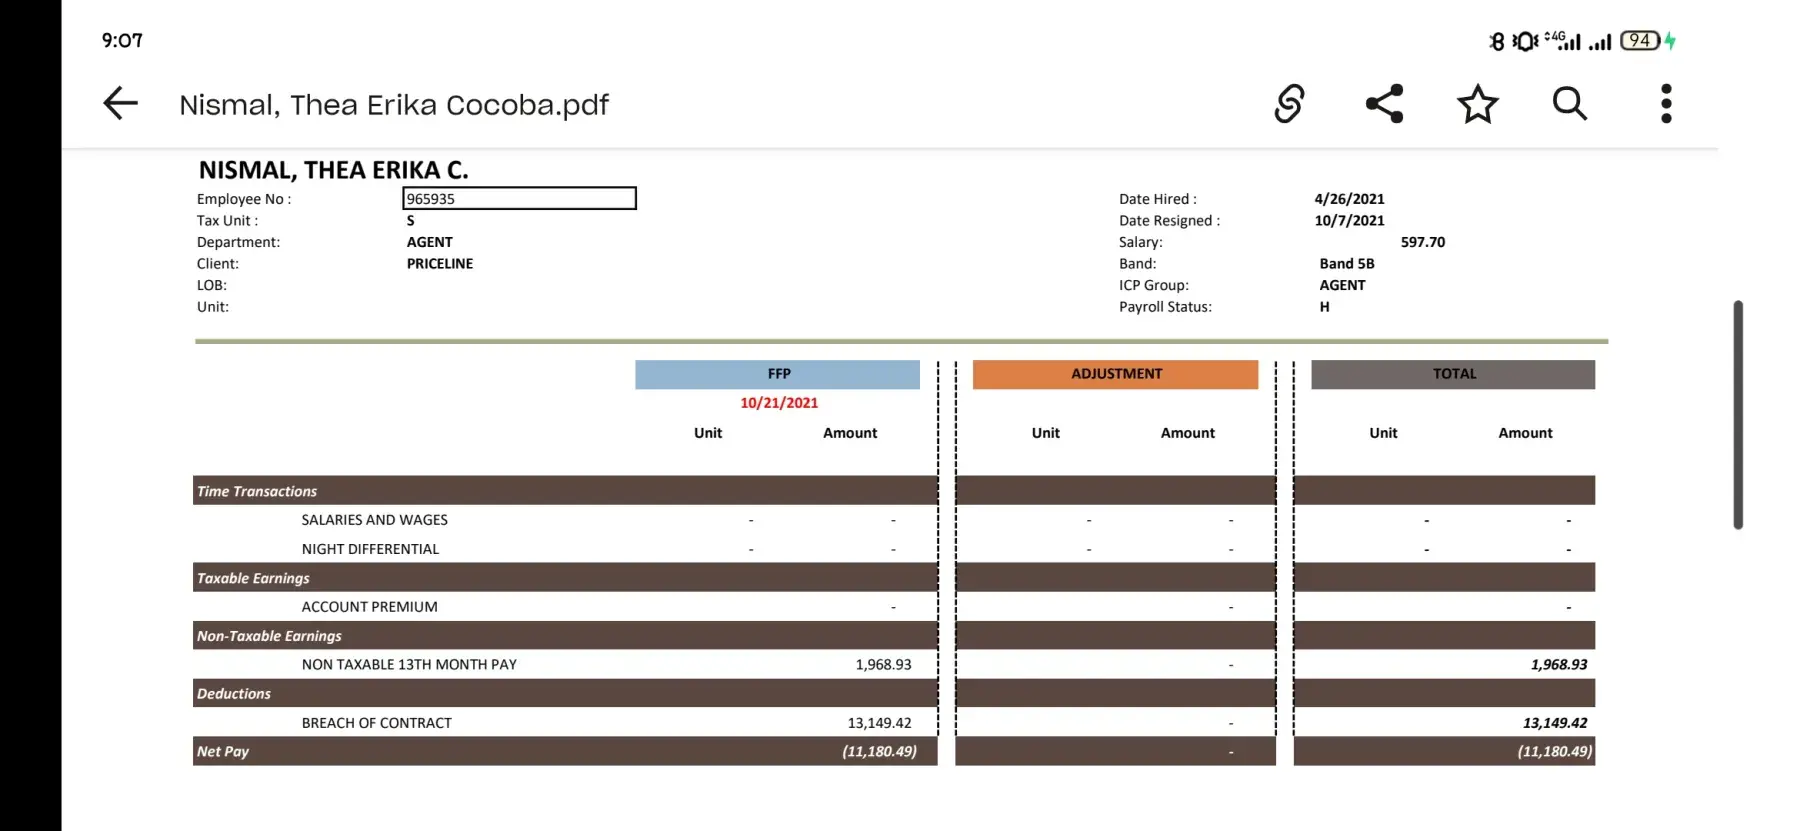Tap the Payroll Status label
This screenshot has width=1800, height=831.
[1165, 307]
